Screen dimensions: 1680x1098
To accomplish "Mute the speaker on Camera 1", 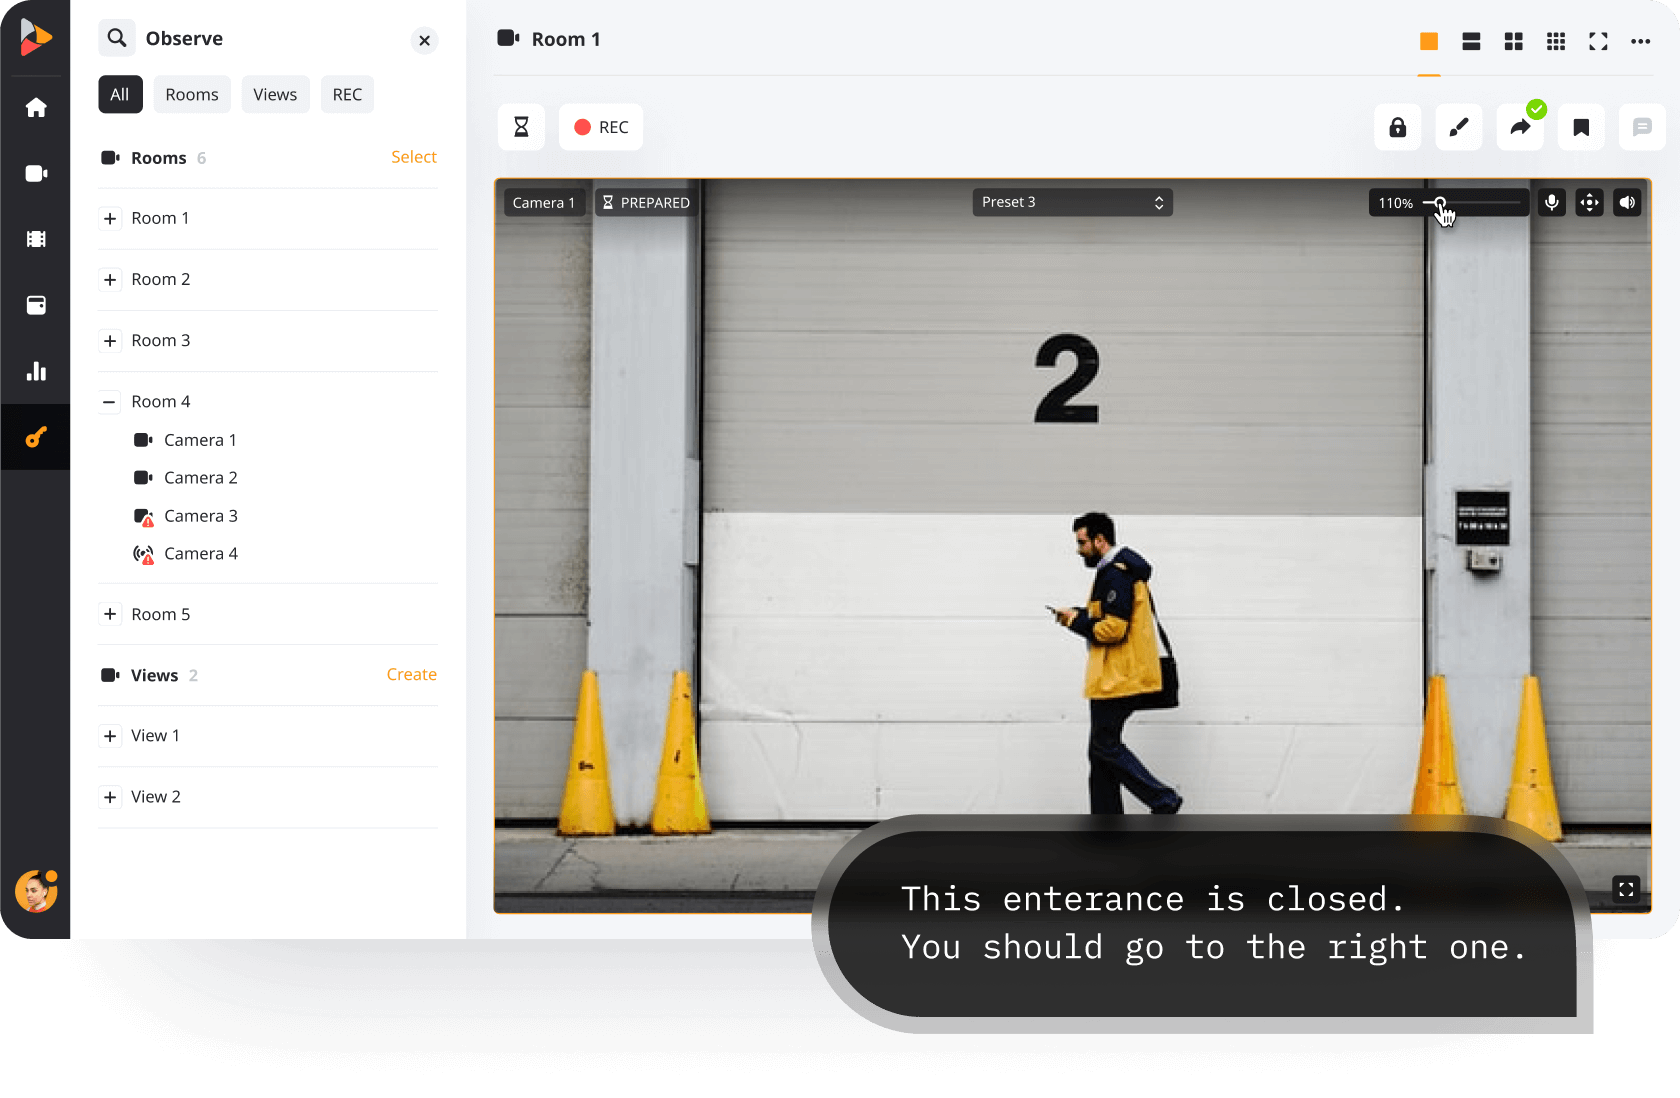I will coord(1627,202).
